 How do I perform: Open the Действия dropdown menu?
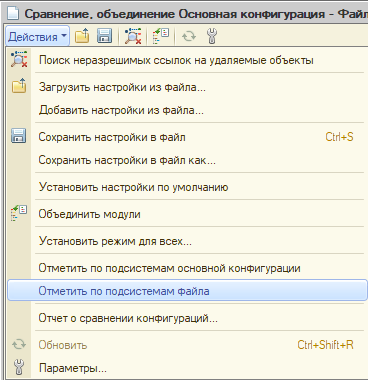click(37, 36)
